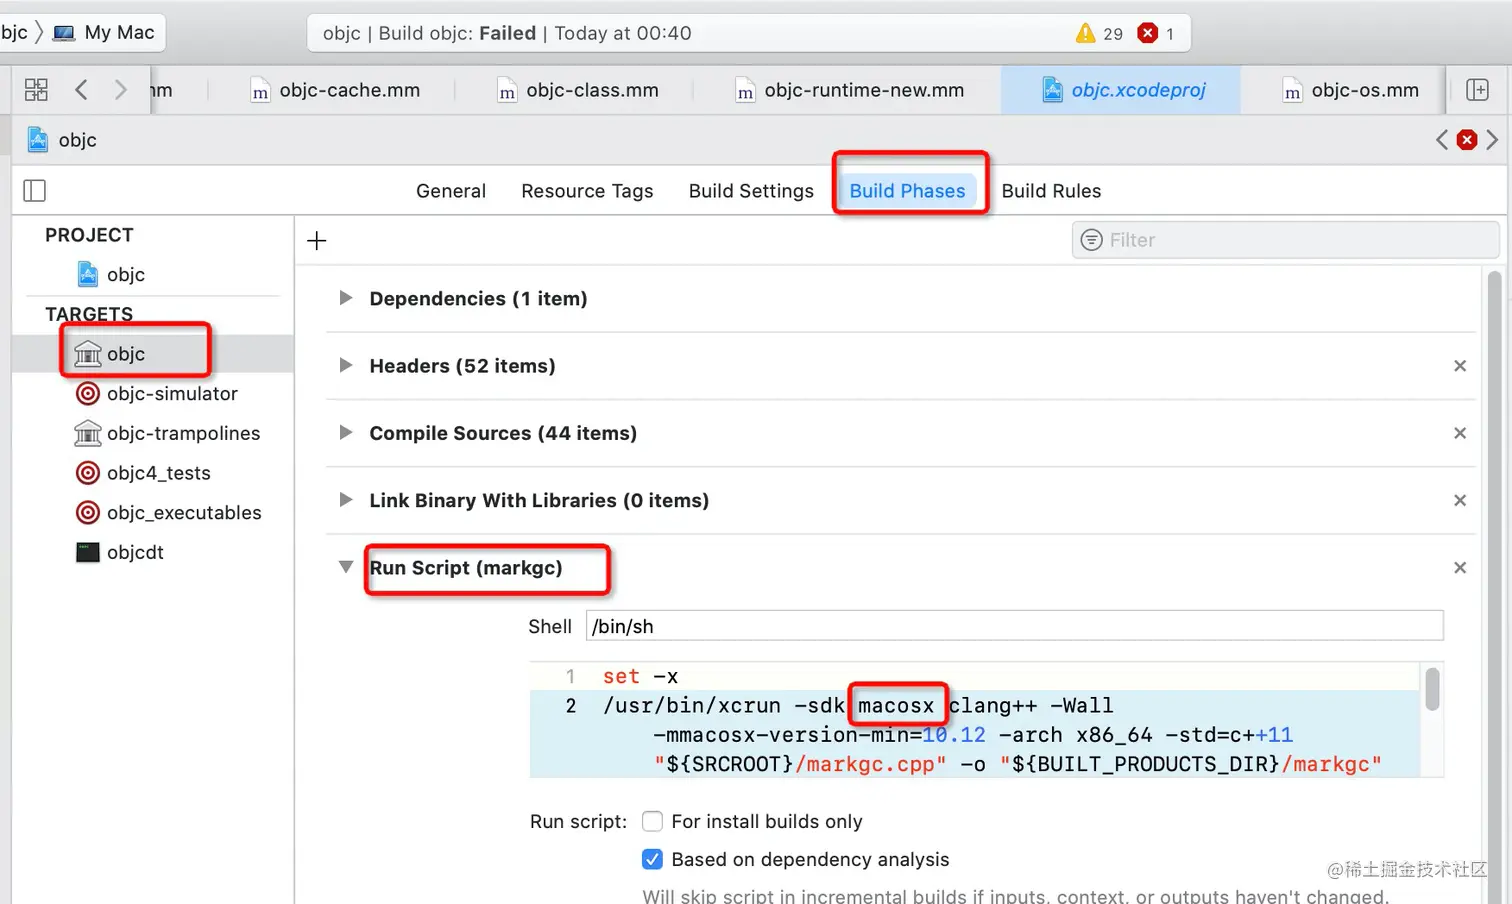Disable Based on dependency analysis checkbox
Screen dimensions: 1512x904
coord(652,859)
